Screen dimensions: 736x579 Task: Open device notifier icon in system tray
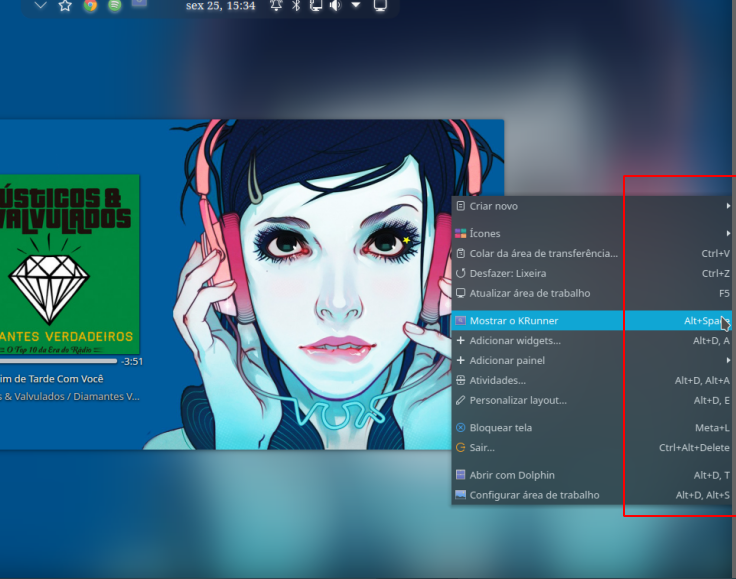pyautogui.click(x=316, y=6)
